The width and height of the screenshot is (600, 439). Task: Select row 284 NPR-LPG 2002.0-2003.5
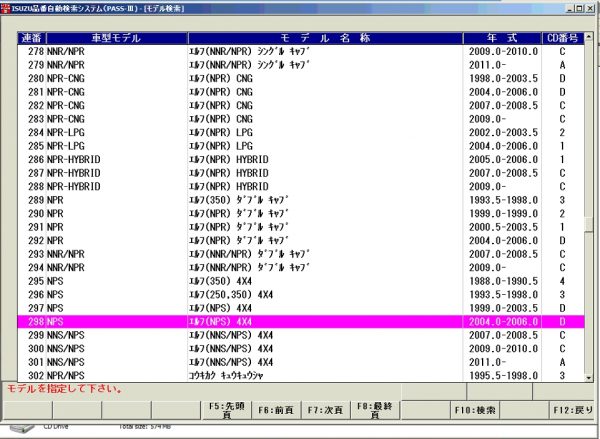(x=301, y=133)
